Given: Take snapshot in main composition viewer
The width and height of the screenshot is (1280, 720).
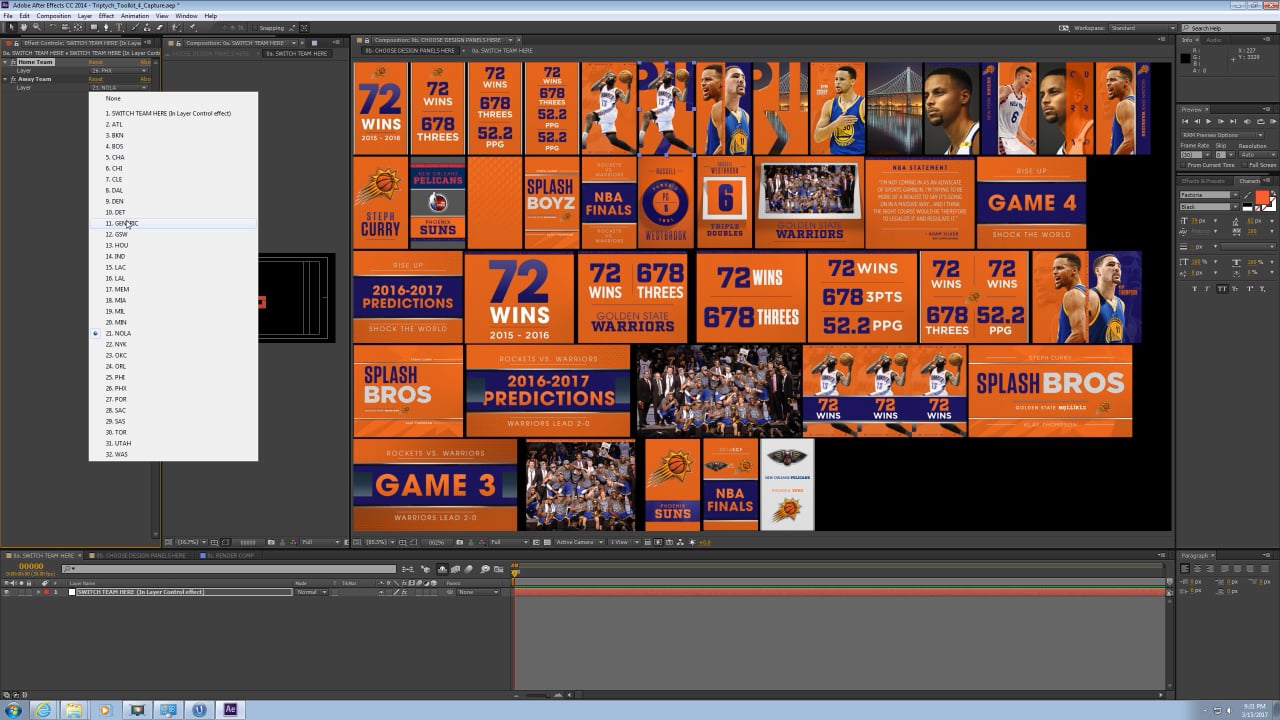Looking at the screenshot, I should 459,542.
